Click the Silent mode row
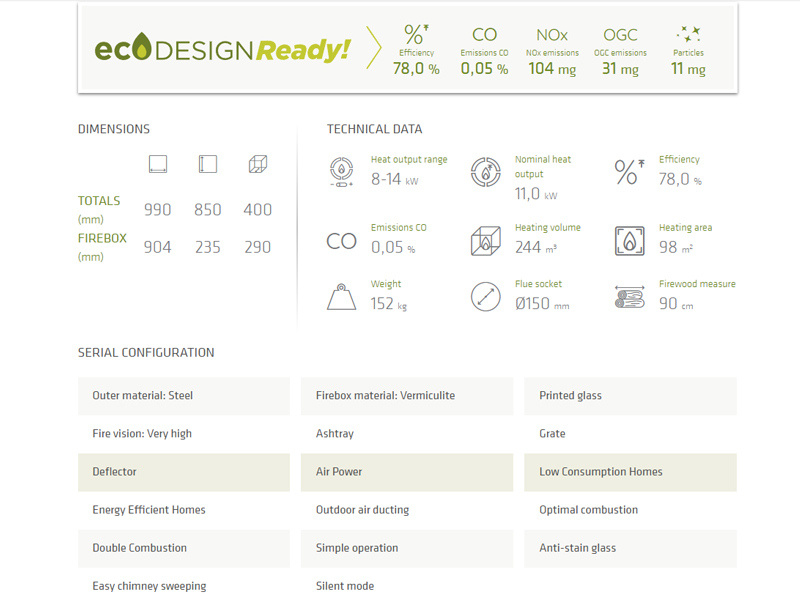Screen dimensions: 800x600 (407, 586)
